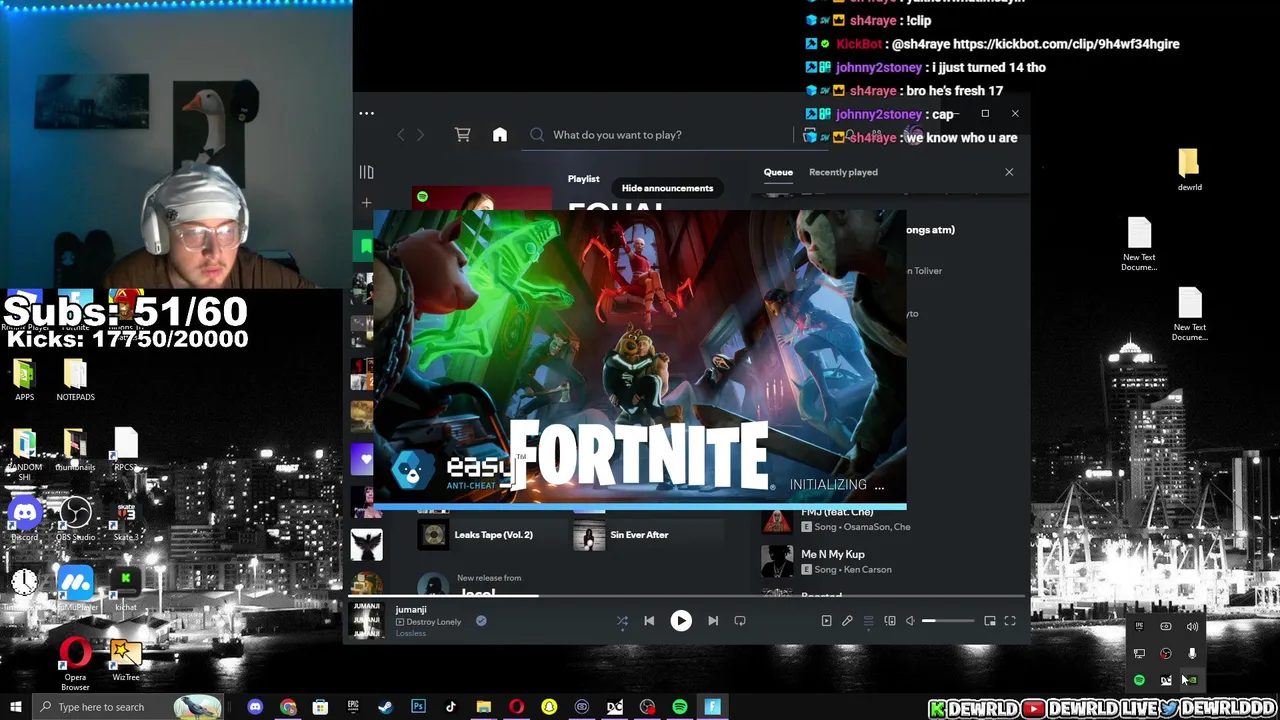Open kichat desktop shortcut
The height and width of the screenshot is (720, 1280).
(x=126, y=590)
